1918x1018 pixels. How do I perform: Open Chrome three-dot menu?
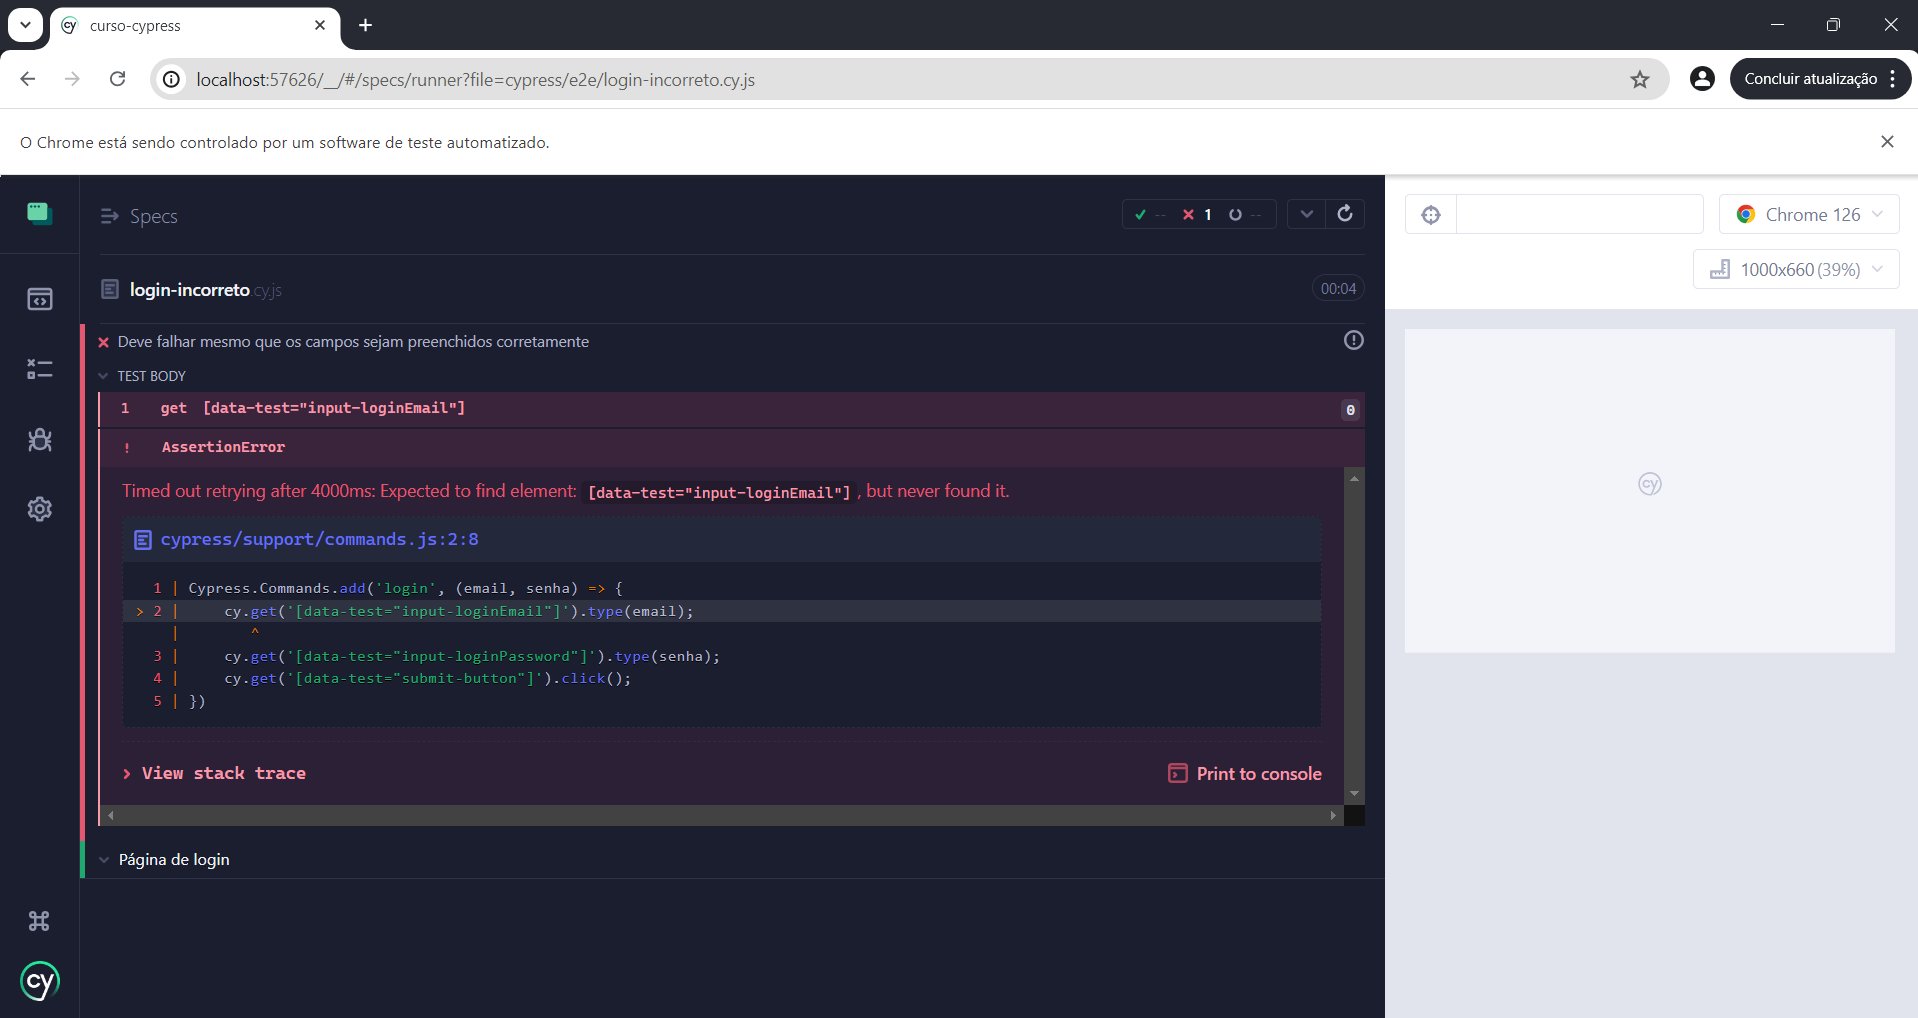click(1893, 79)
